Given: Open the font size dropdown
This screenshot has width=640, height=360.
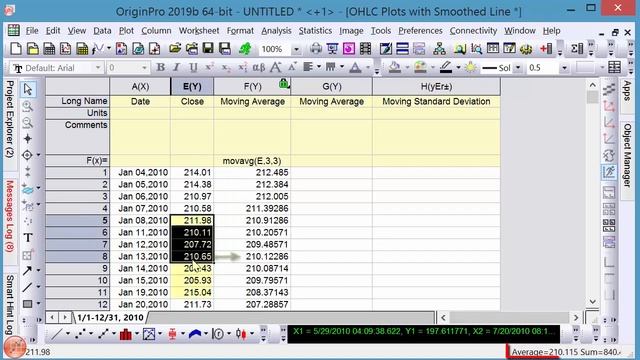Looking at the screenshot, I should click(x=144, y=68).
